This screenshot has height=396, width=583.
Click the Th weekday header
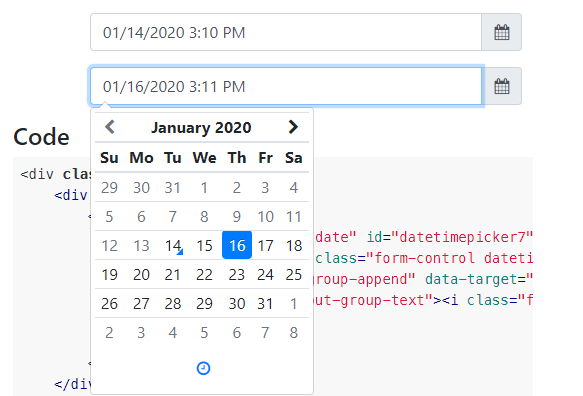[x=237, y=158]
